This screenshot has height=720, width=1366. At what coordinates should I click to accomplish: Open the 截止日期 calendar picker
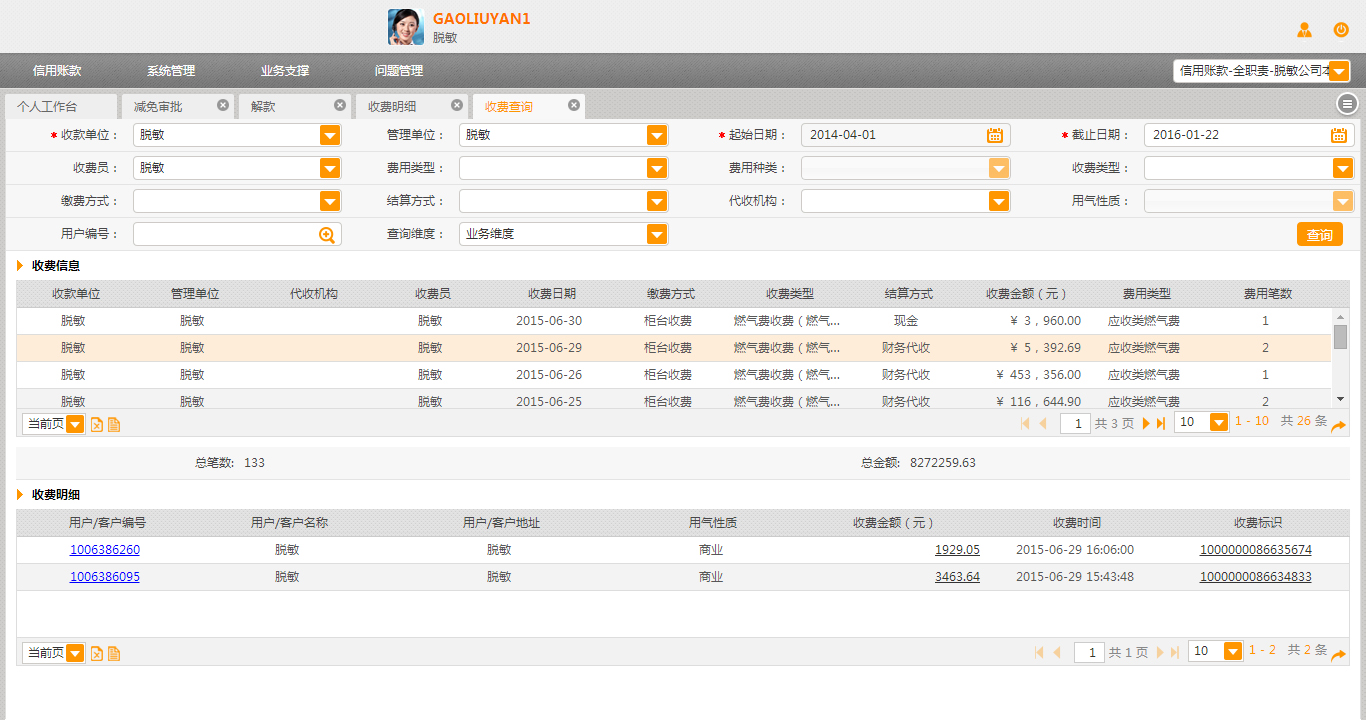point(1338,135)
